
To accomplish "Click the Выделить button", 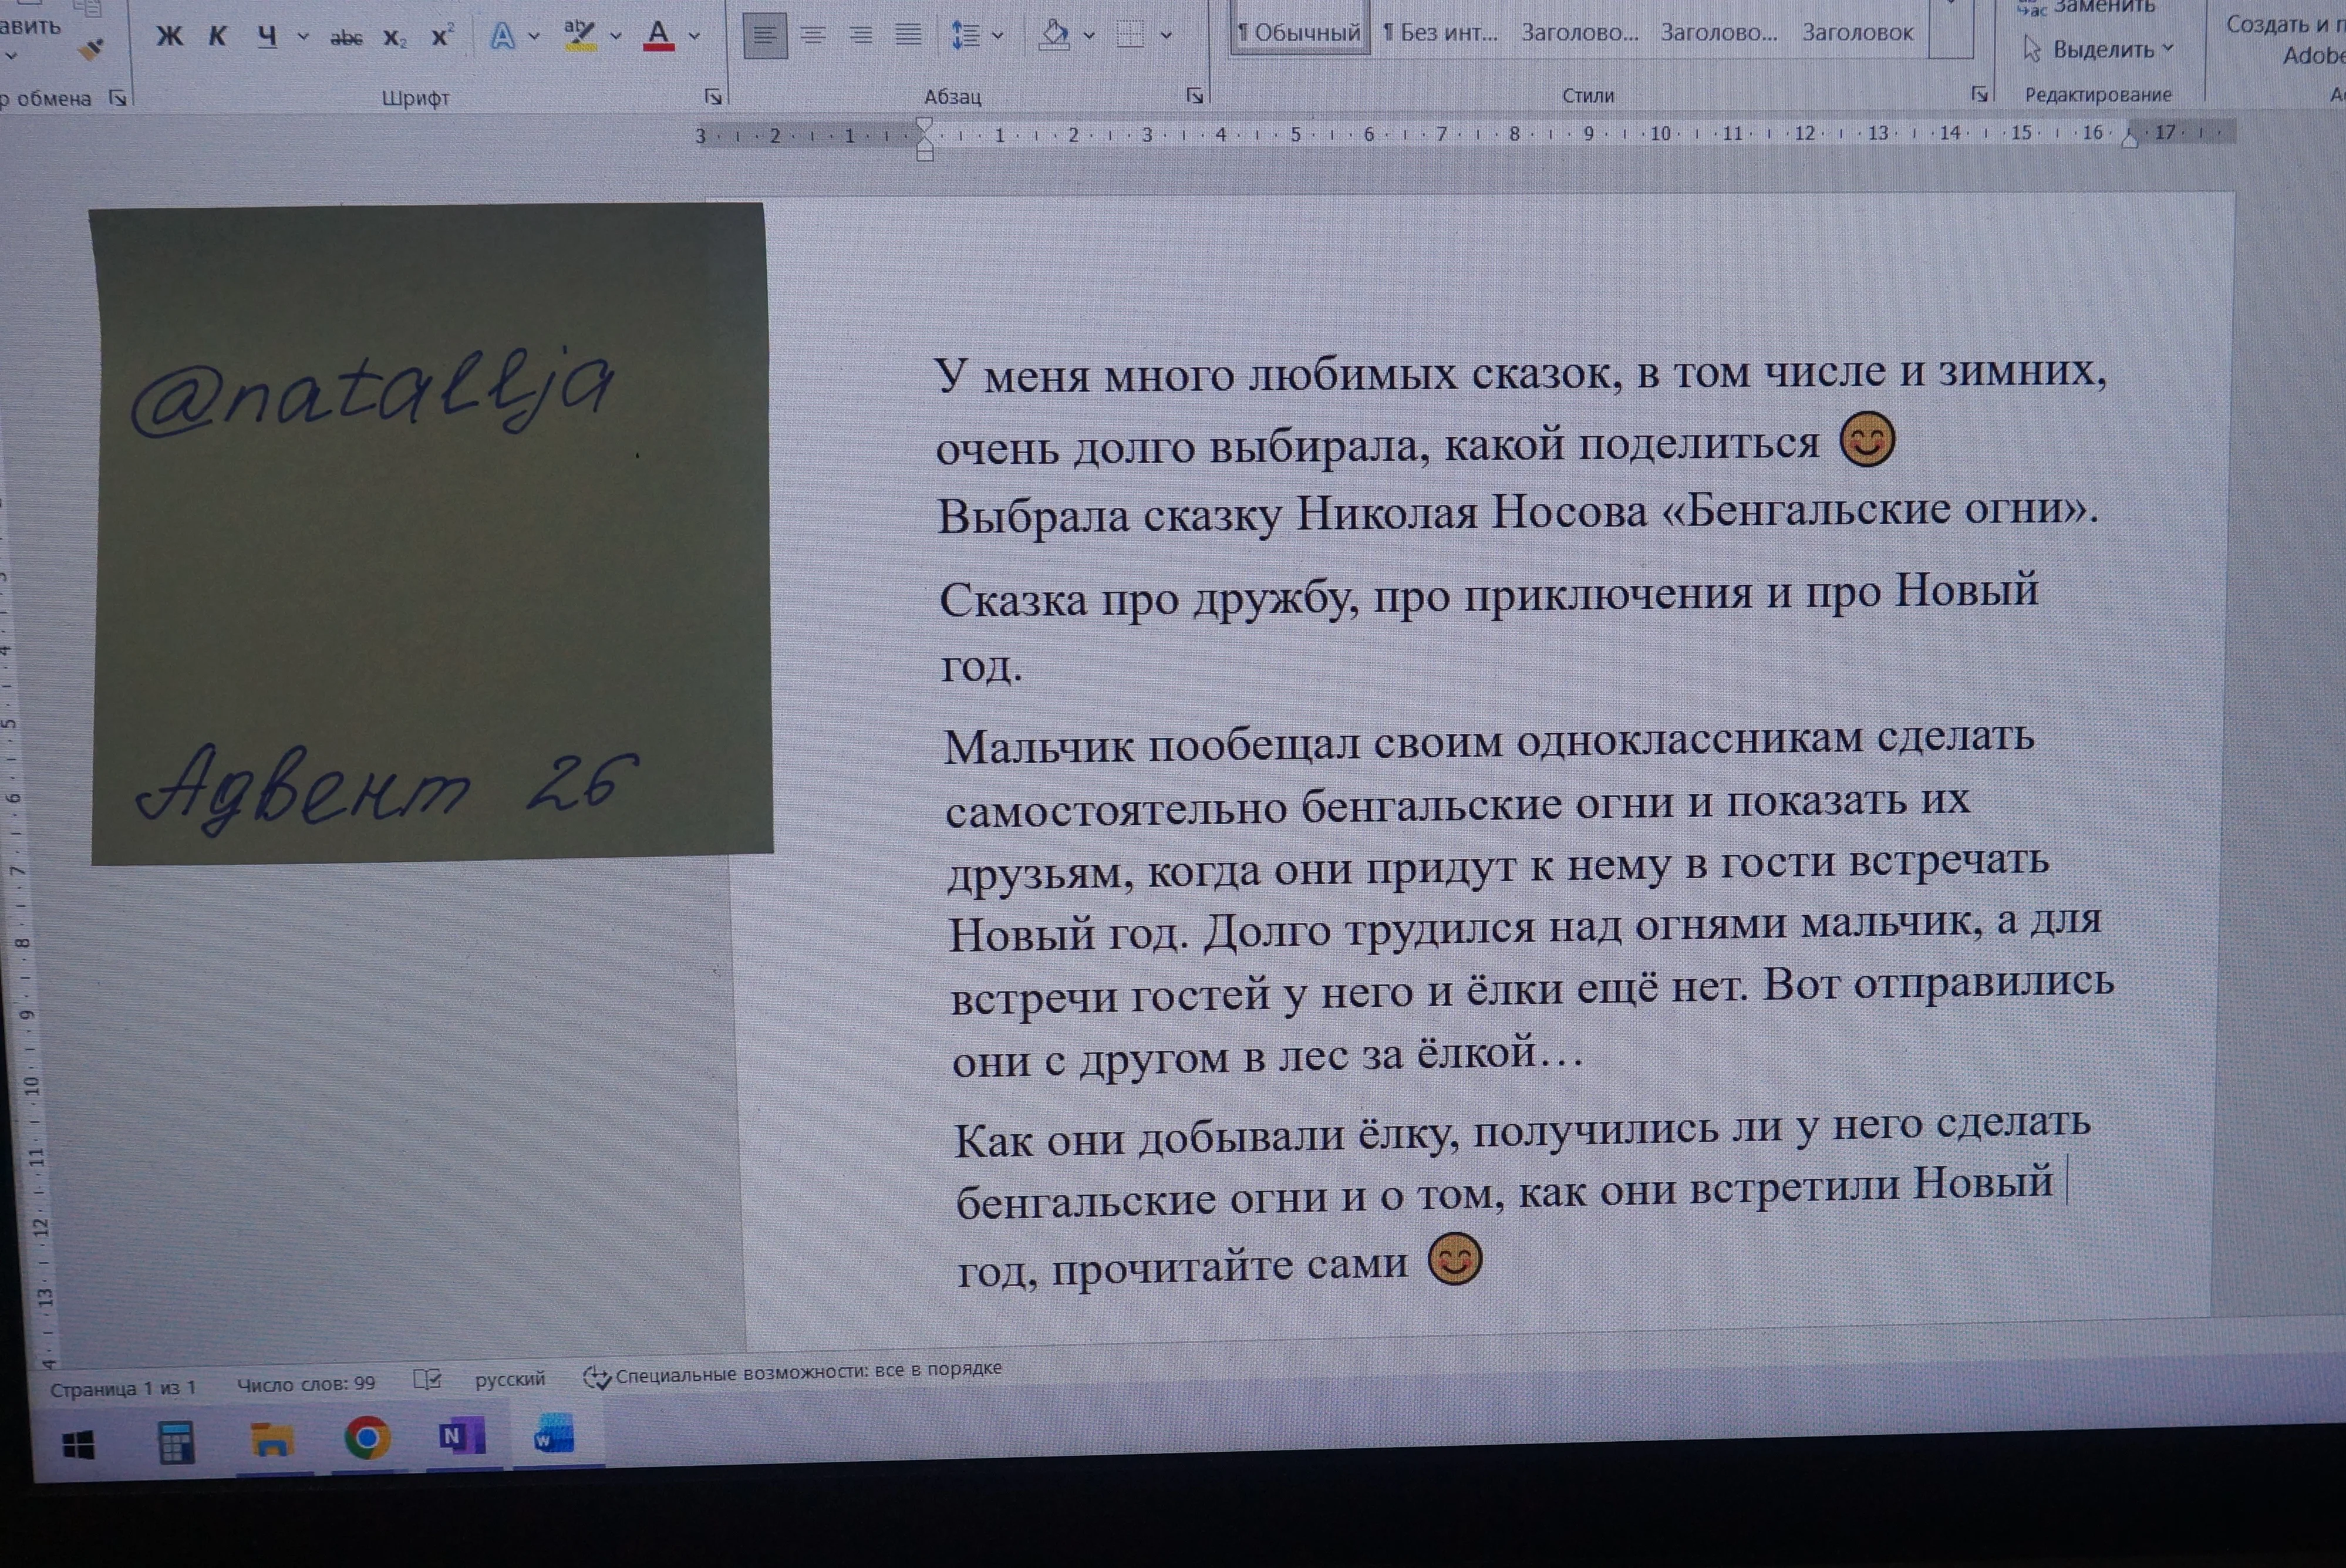I will 2100,49.
